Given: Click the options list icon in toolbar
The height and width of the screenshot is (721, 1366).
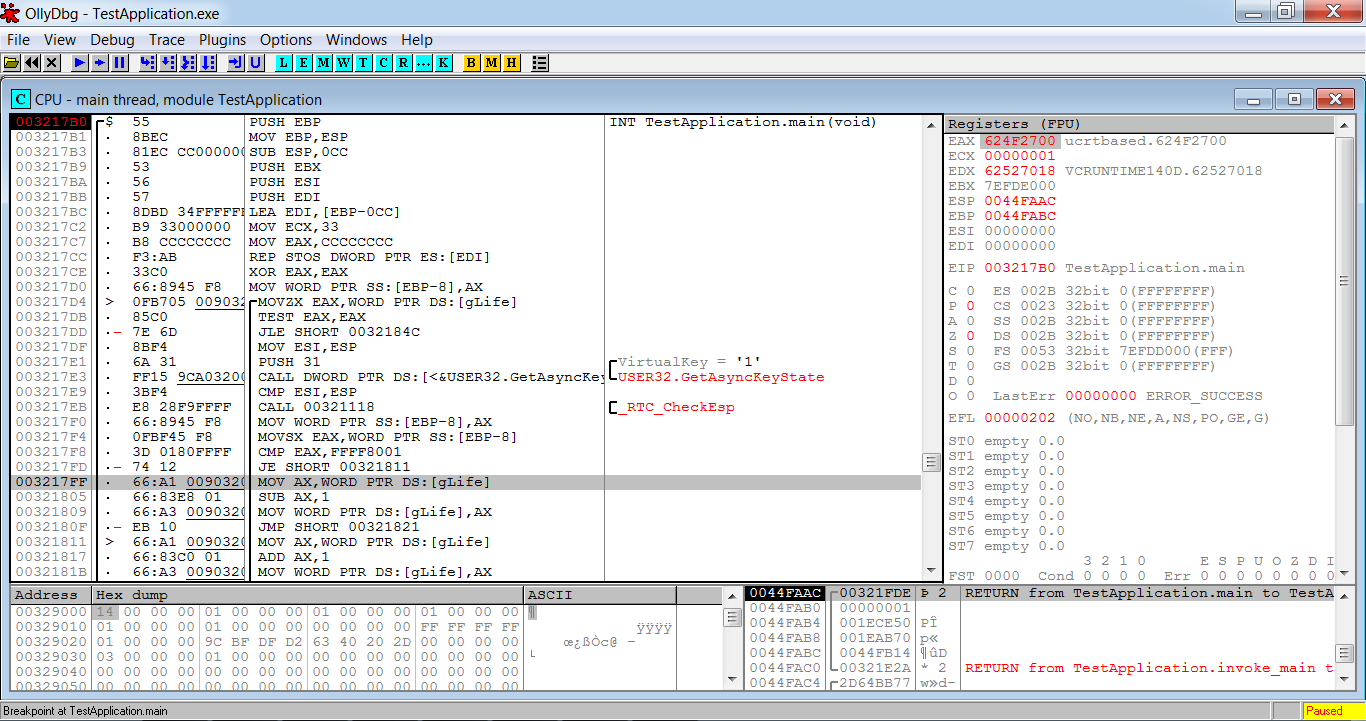Looking at the screenshot, I should (x=540, y=63).
